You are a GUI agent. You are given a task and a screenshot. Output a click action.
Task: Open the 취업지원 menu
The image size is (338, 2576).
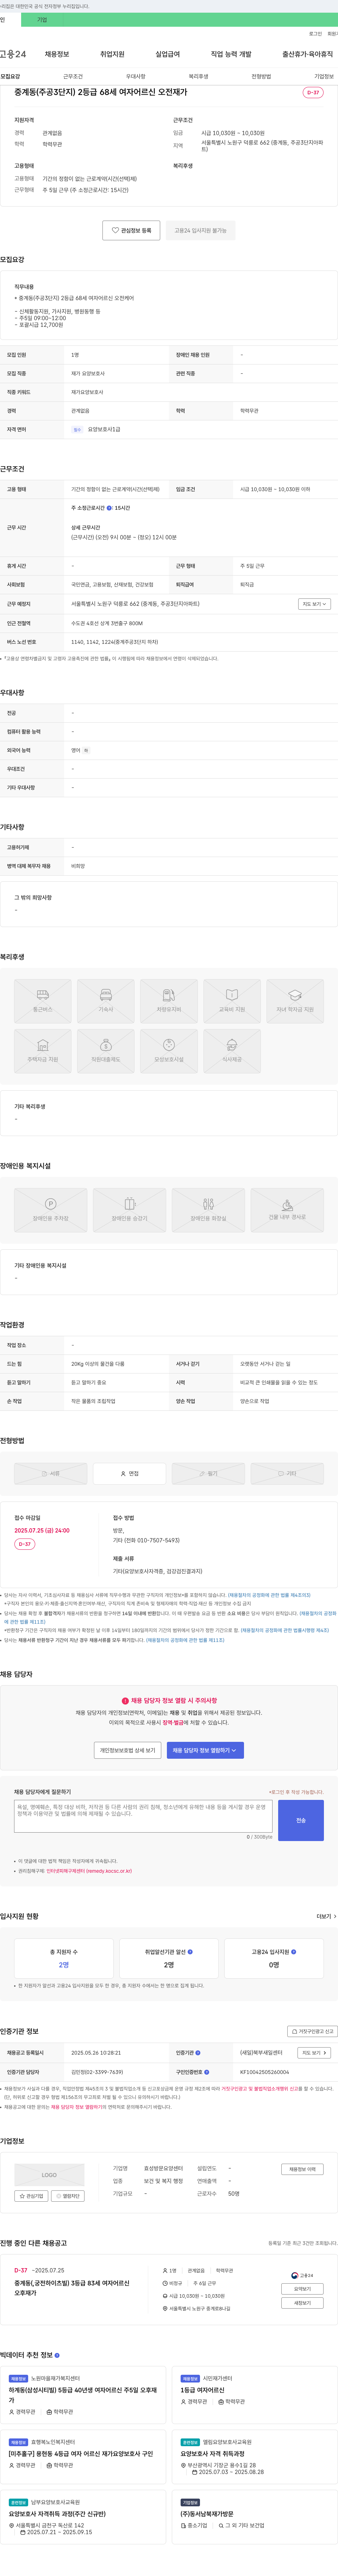(112, 54)
